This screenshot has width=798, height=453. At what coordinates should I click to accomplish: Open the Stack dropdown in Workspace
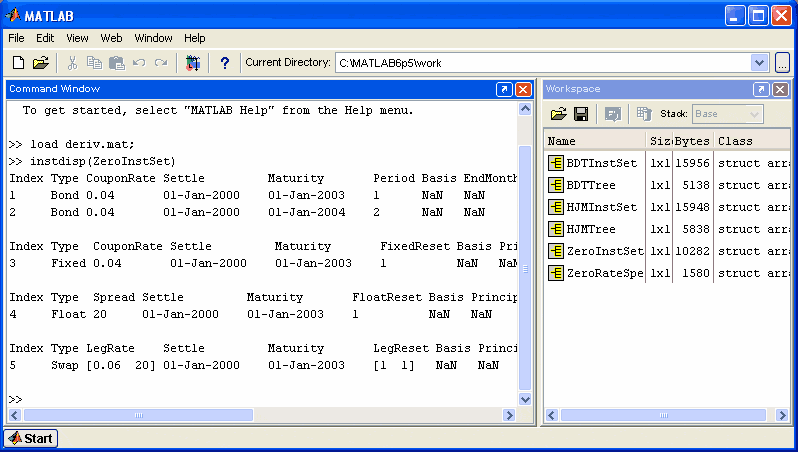(755, 114)
